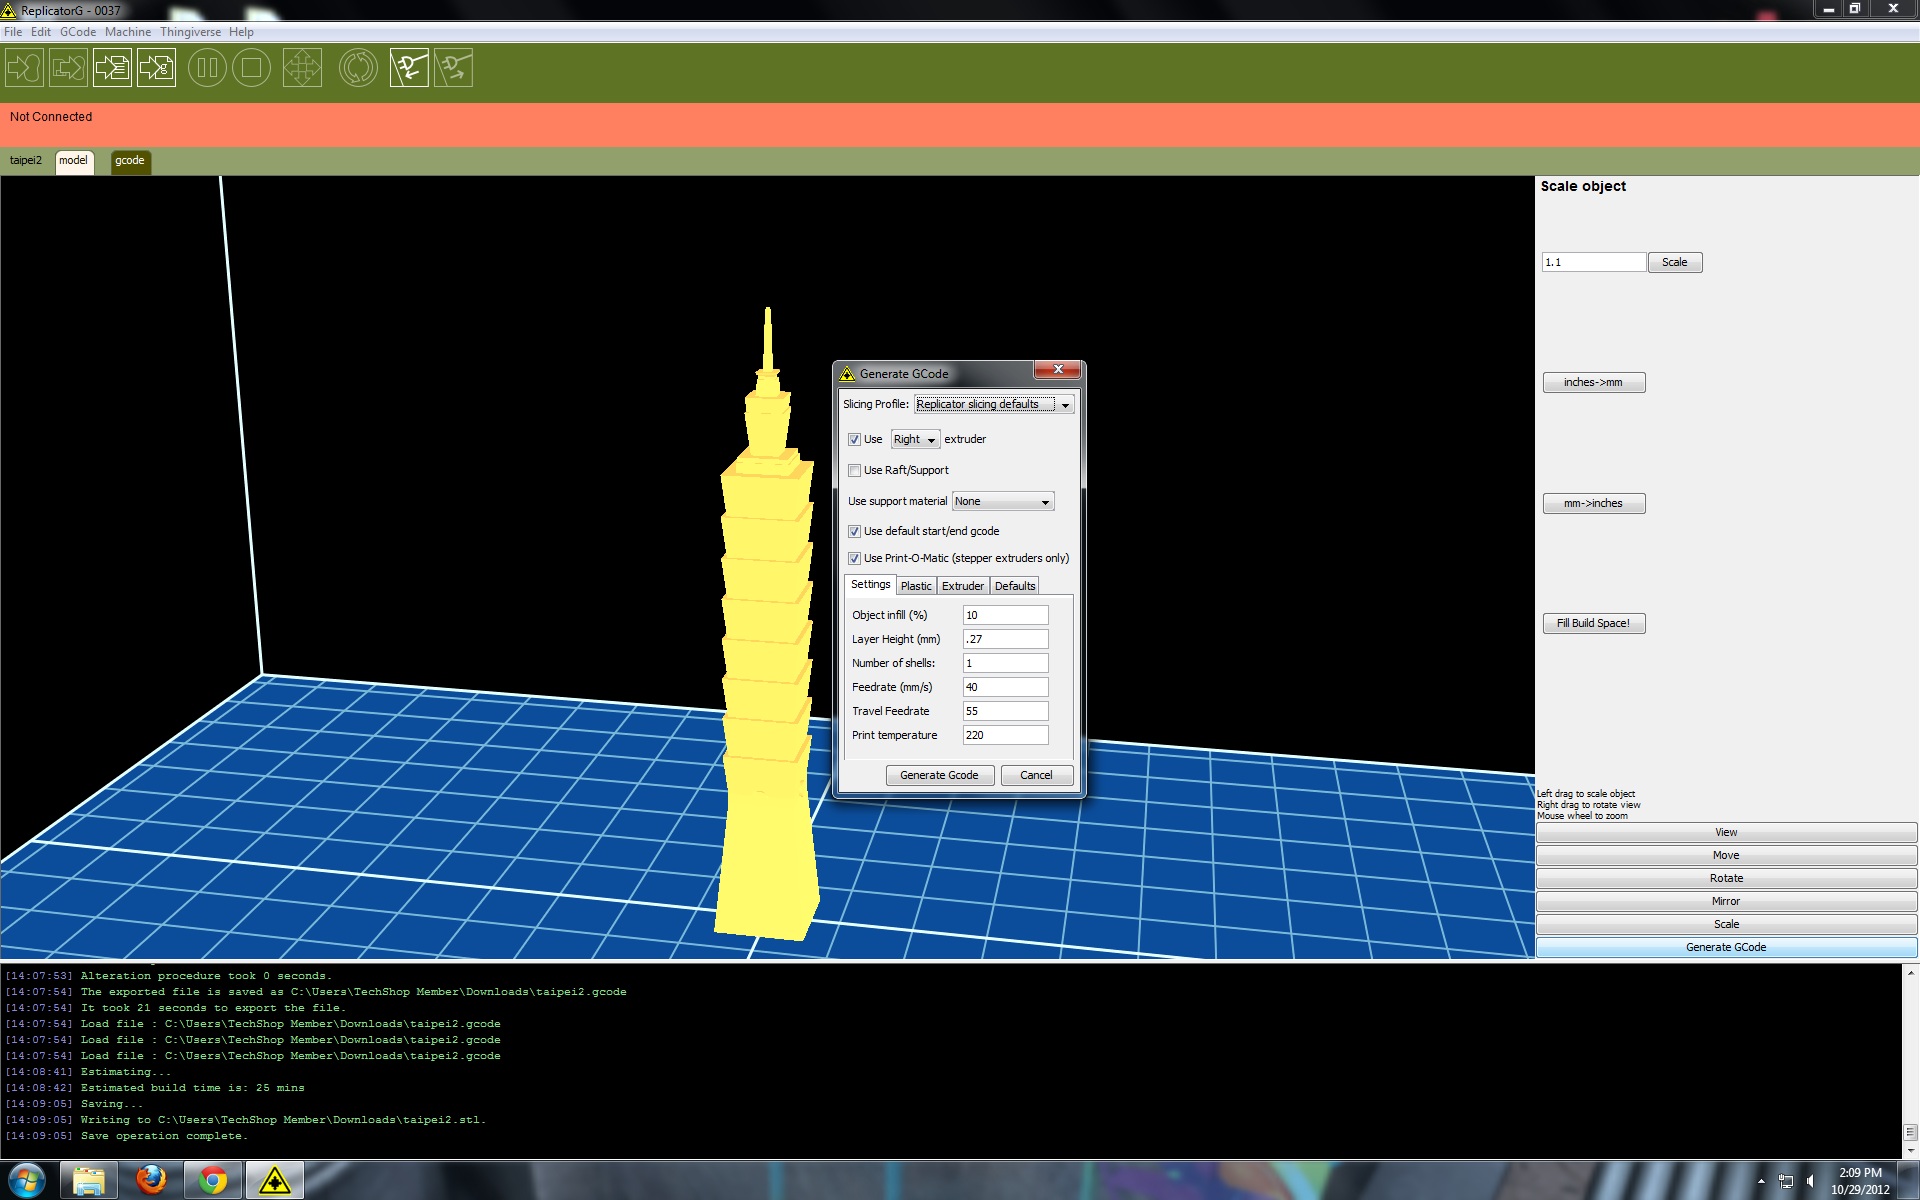This screenshot has width=1920, height=1200.
Task: Open the Mirror panel button
Action: point(1726,901)
